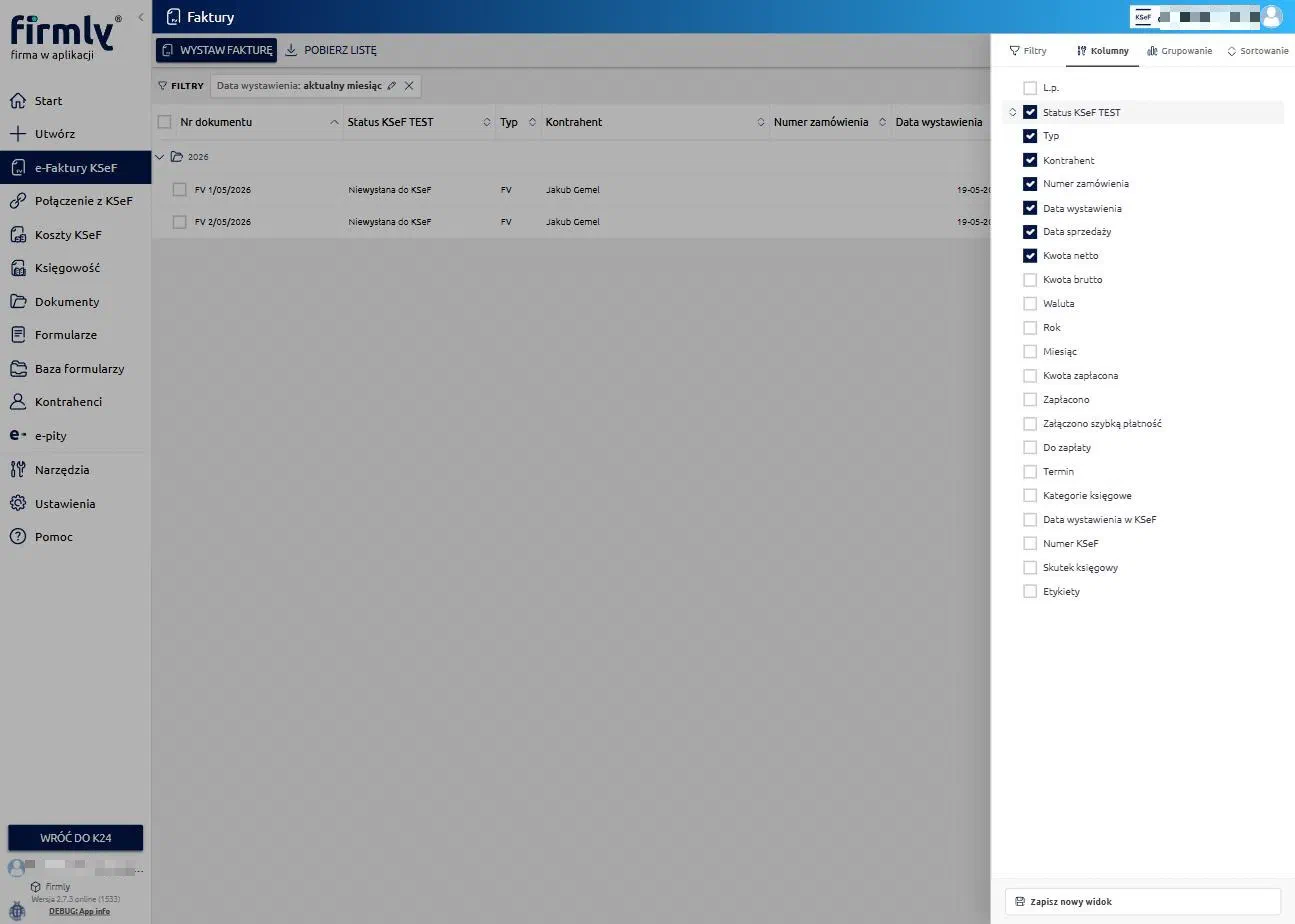Enable the Waluta column checkbox

(1030, 304)
